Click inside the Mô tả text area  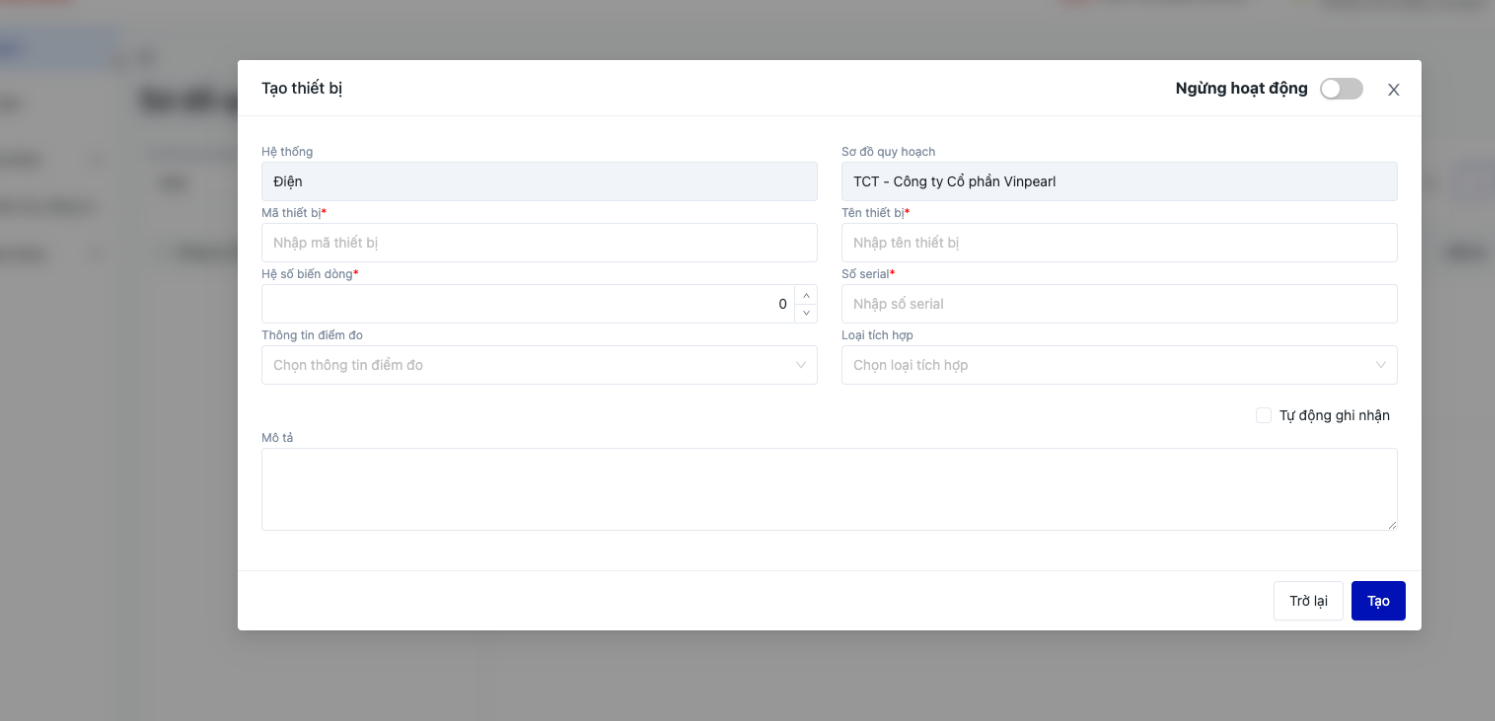click(828, 489)
